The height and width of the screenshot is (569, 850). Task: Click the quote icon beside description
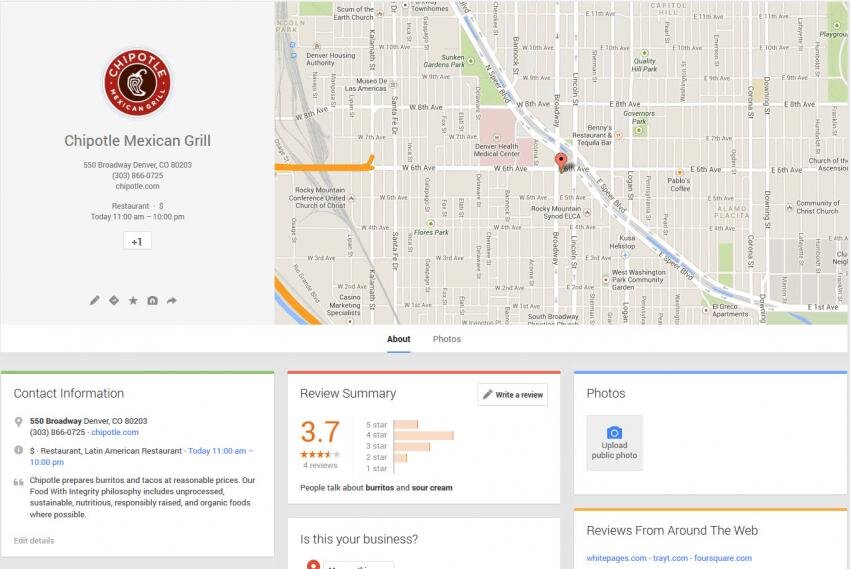[18, 482]
